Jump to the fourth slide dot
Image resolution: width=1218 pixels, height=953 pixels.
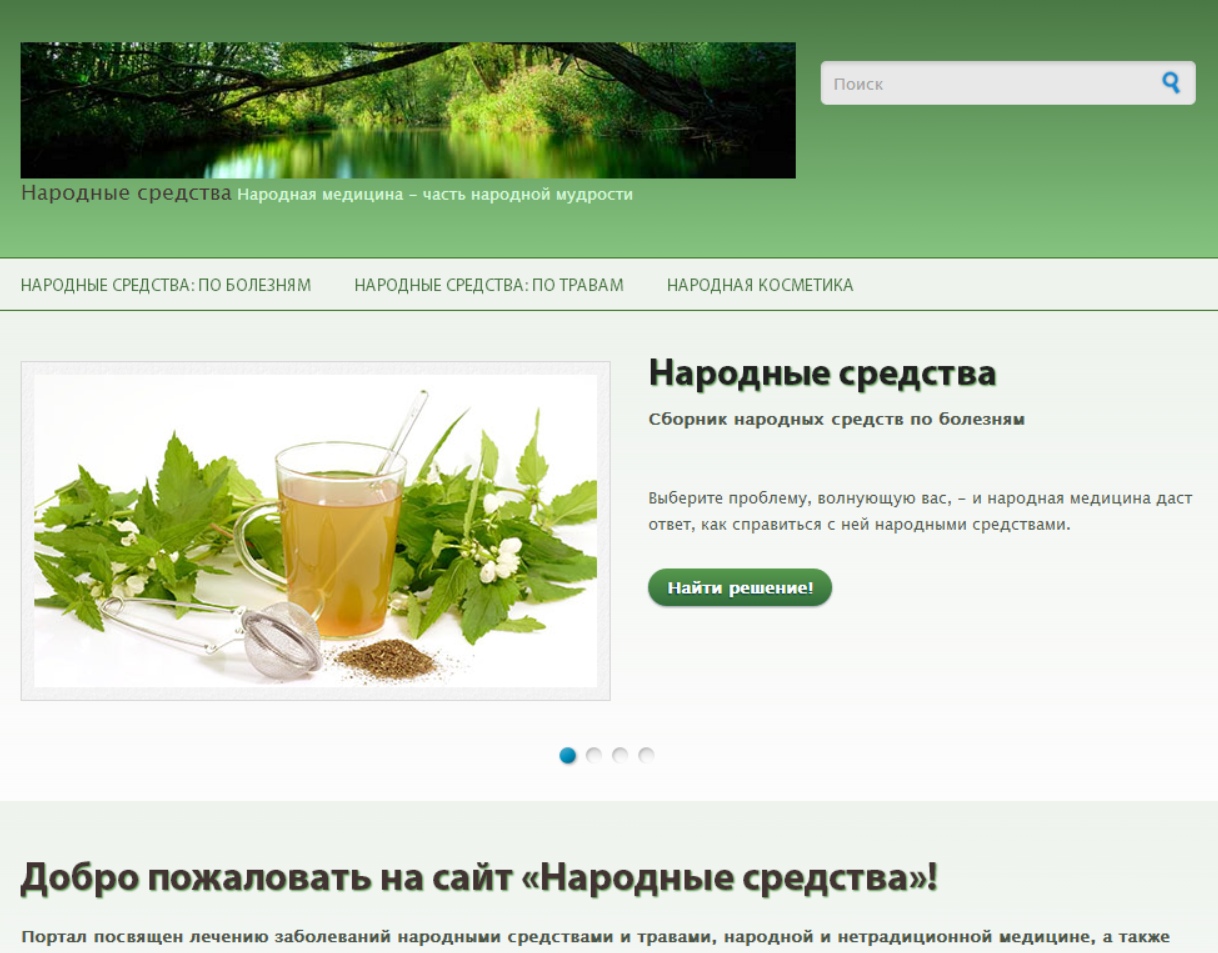point(646,755)
